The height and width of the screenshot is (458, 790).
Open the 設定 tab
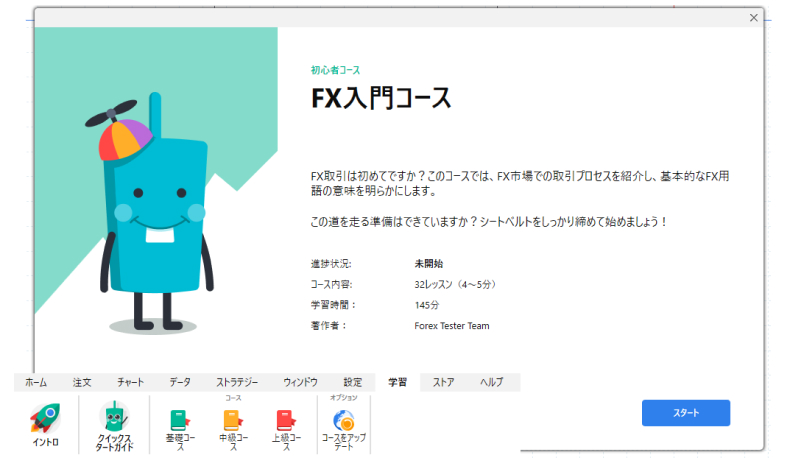coord(353,382)
